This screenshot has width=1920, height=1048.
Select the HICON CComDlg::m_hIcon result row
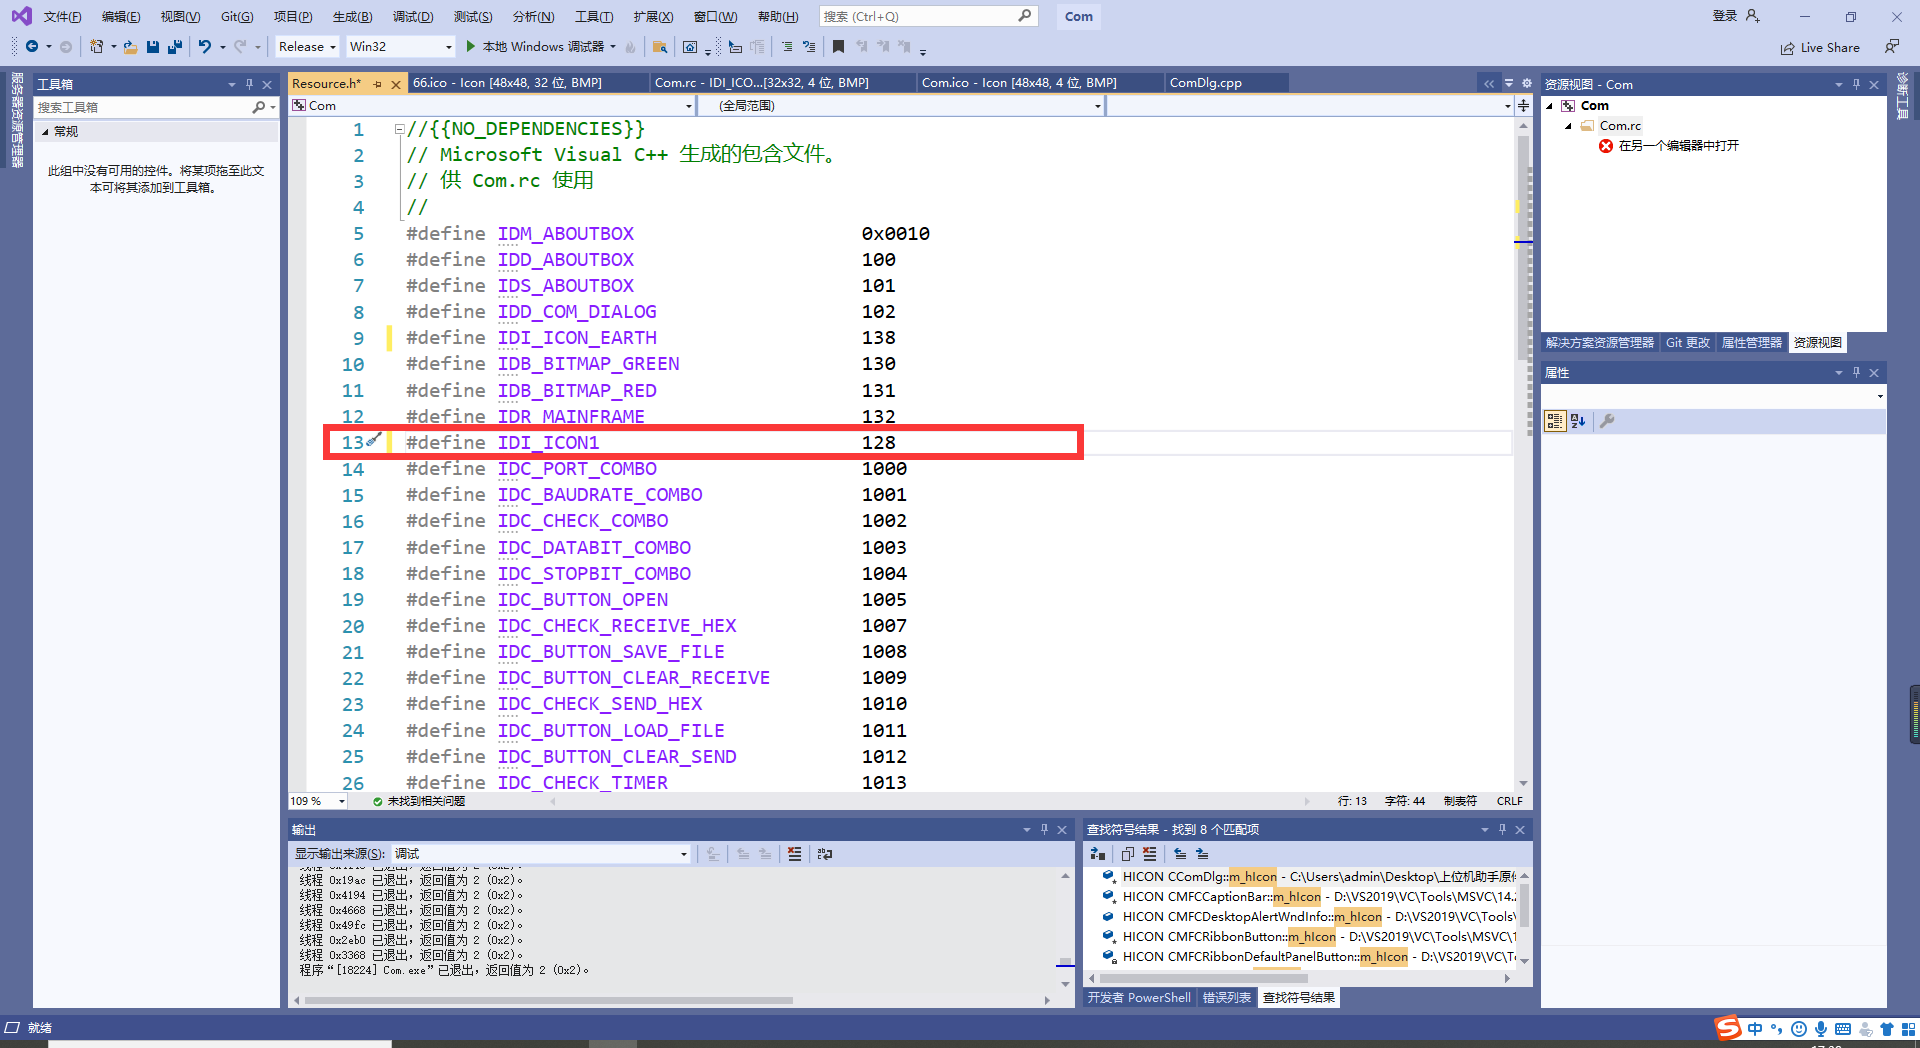1309,877
